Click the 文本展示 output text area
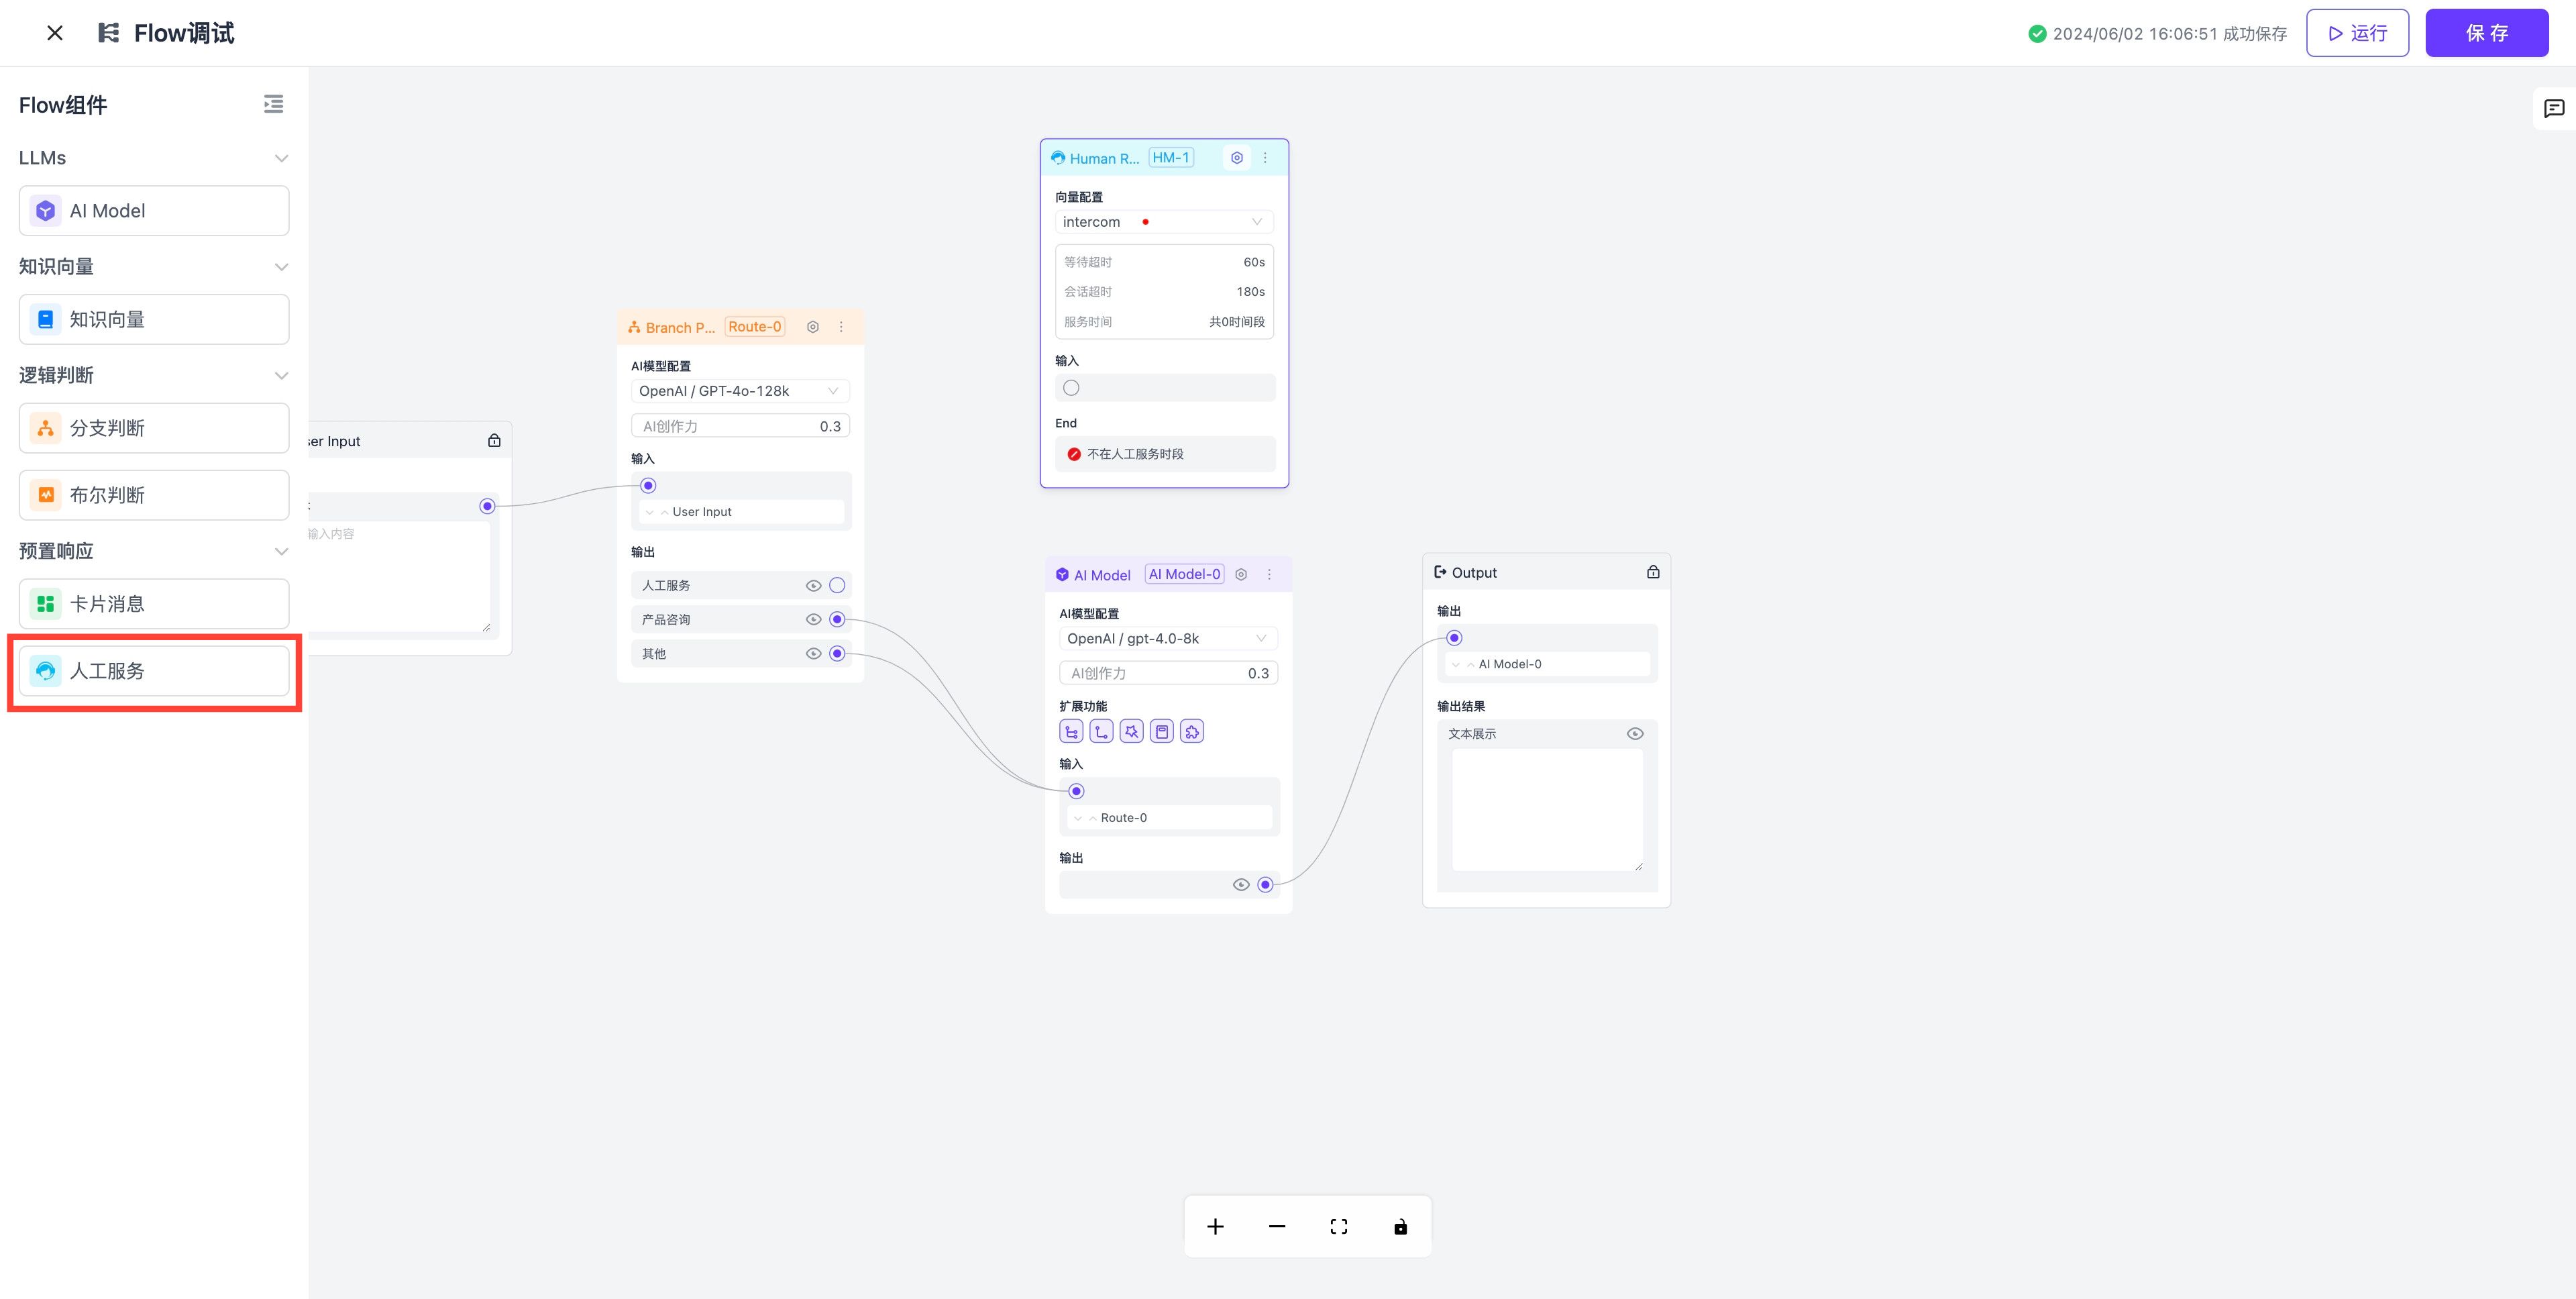This screenshot has width=2576, height=1299. tap(1547, 810)
